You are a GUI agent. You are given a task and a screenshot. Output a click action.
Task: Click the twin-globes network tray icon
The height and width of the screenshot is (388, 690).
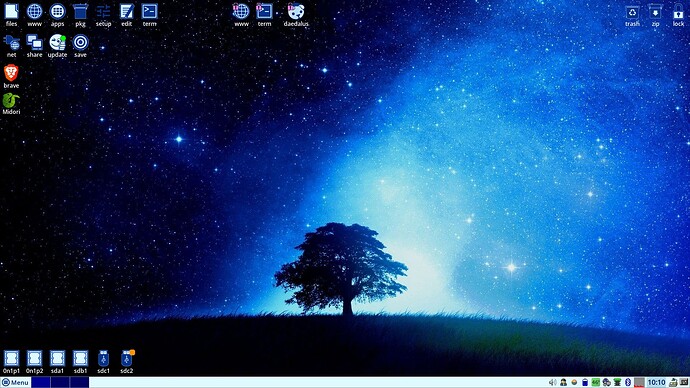(606, 382)
